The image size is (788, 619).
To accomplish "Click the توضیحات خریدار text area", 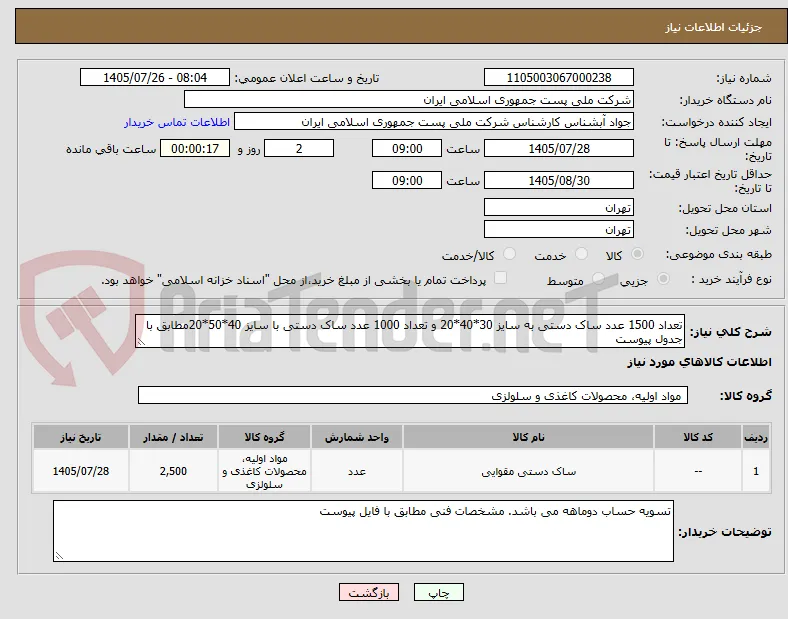I will (x=363, y=531).
